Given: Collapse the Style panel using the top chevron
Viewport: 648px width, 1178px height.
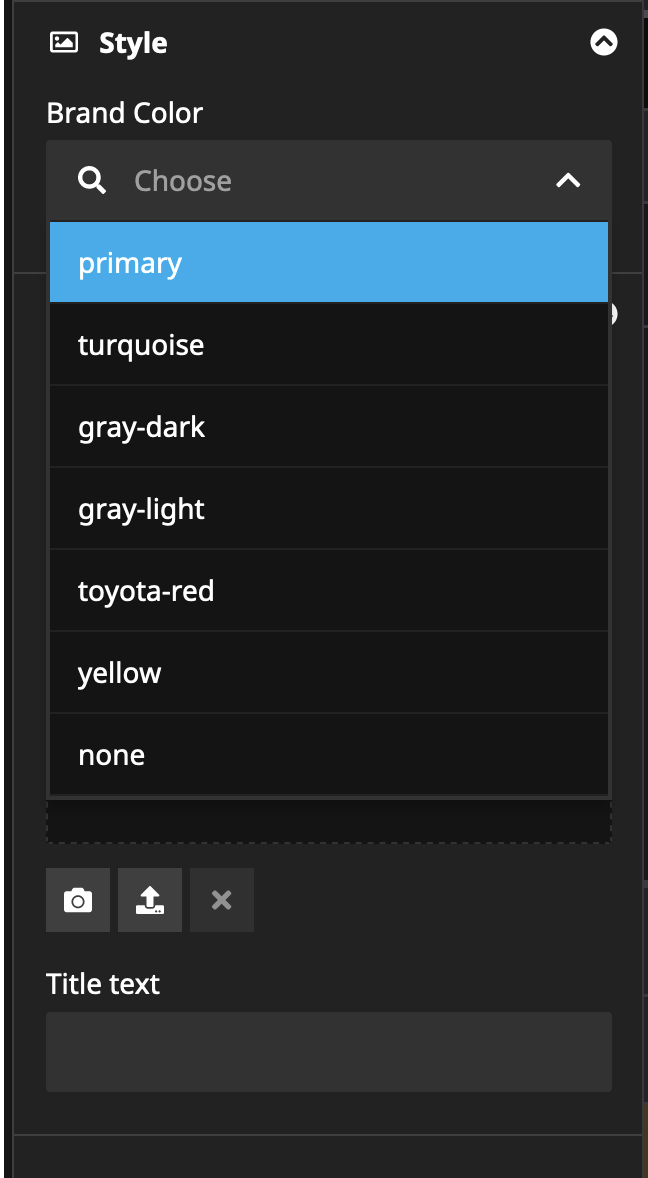Looking at the screenshot, I should [x=603, y=42].
